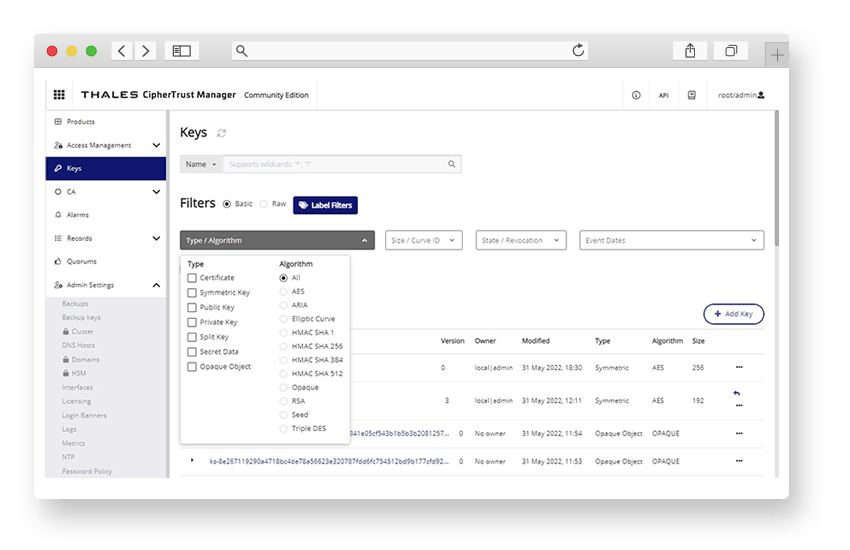Screen dimensions: 850x550
Task: Show all browser tabs
Action: click(731, 51)
